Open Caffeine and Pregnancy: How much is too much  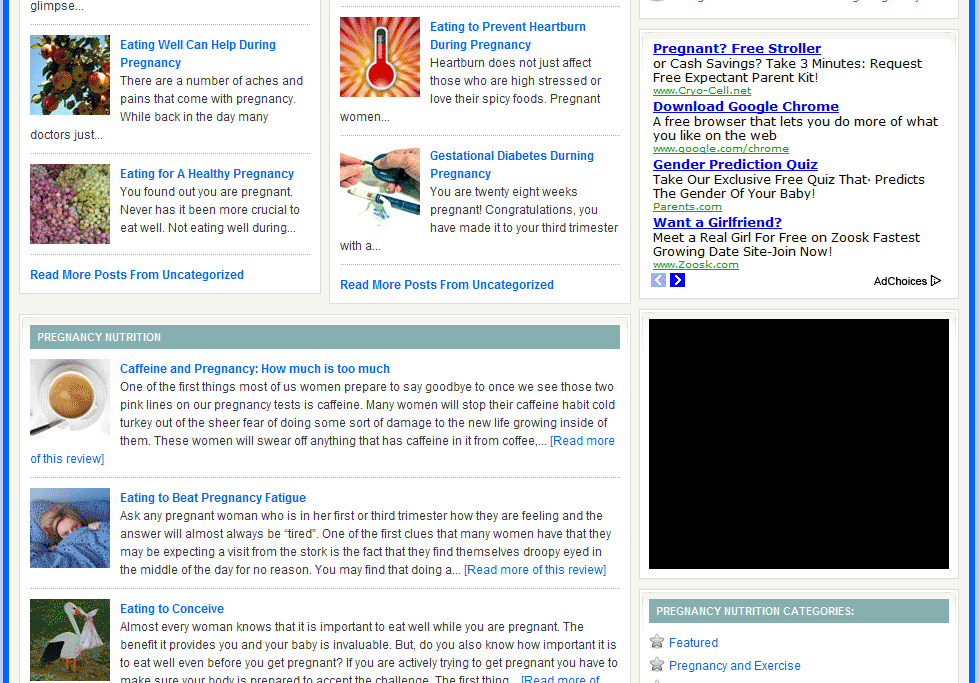coord(255,368)
